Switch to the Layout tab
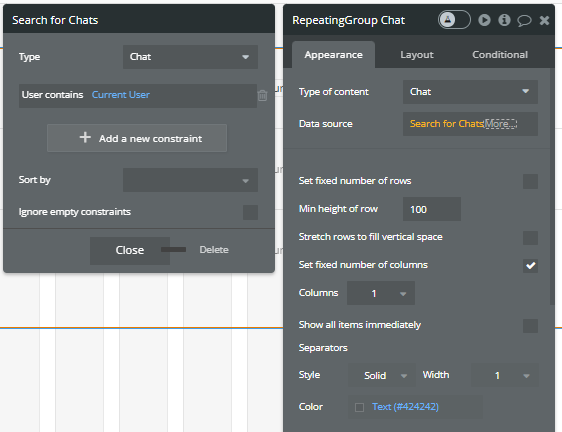The image size is (562, 432). coord(416,55)
